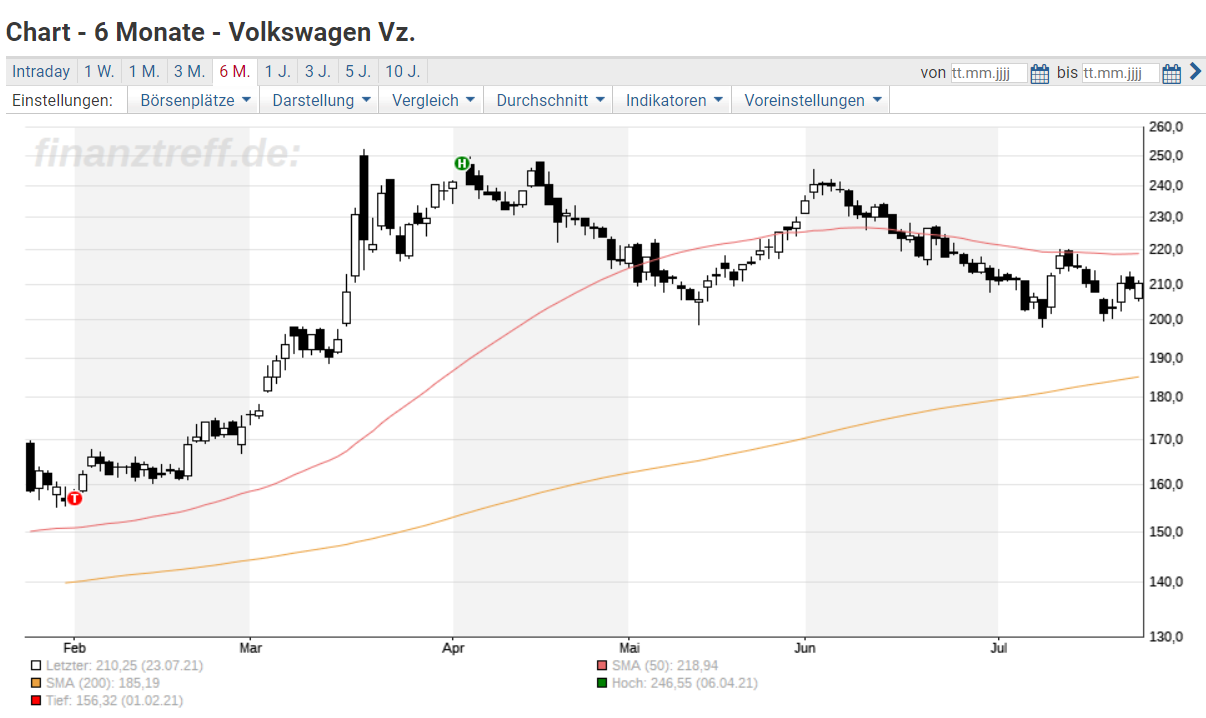Click 'Hoch: 246,55 (06.04.21)' legend text
The height and width of the screenshot is (718, 1206).
684,683
